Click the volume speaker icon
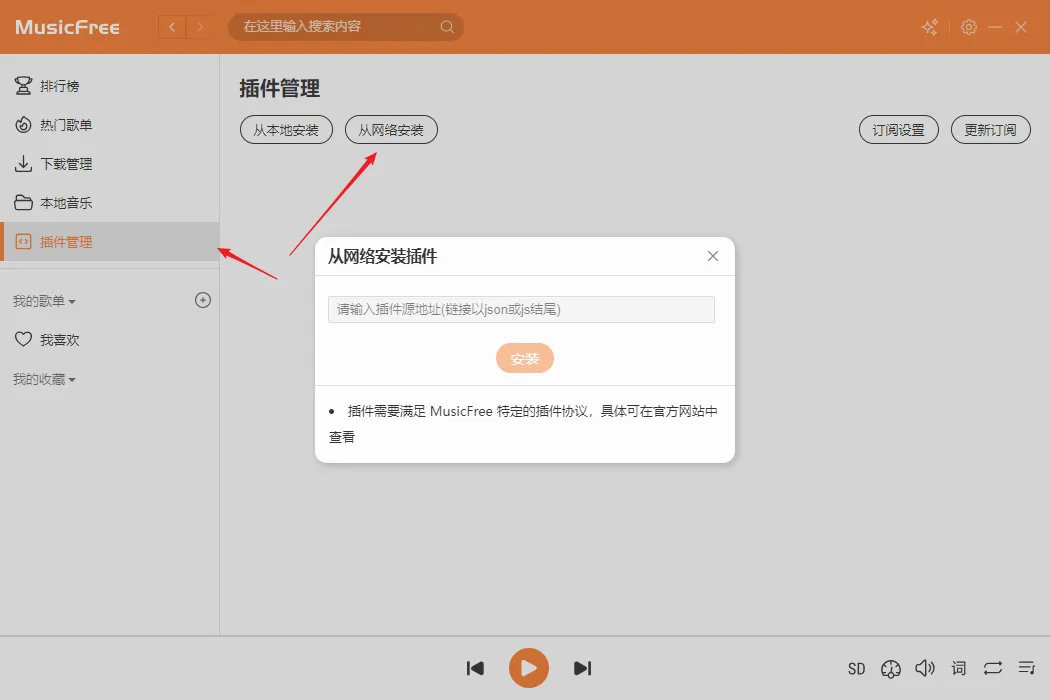Viewport: 1050px width, 700px height. (x=925, y=668)
